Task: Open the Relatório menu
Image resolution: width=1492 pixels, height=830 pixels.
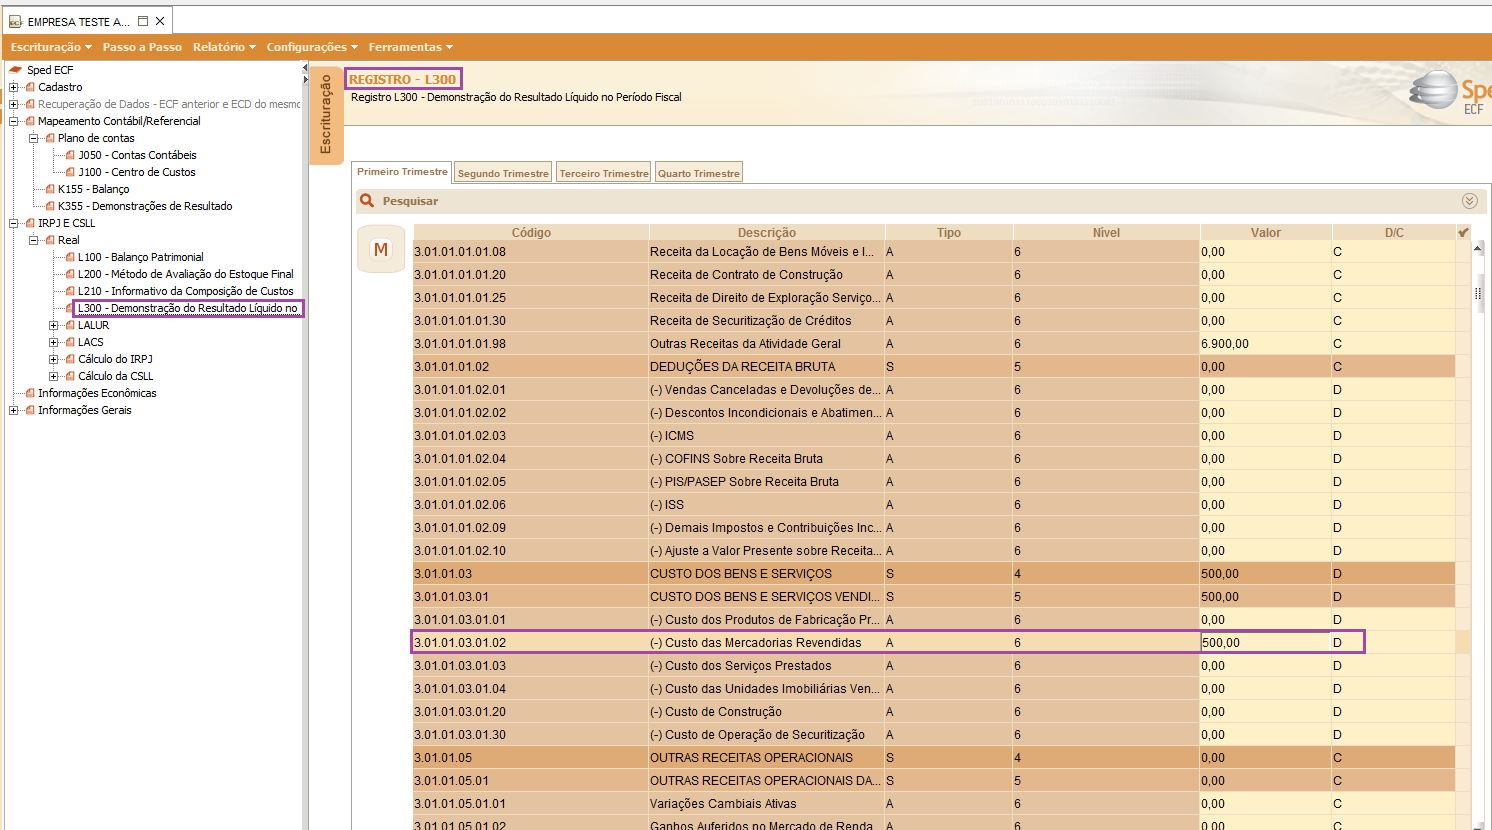Action: [x=224, y=47]
